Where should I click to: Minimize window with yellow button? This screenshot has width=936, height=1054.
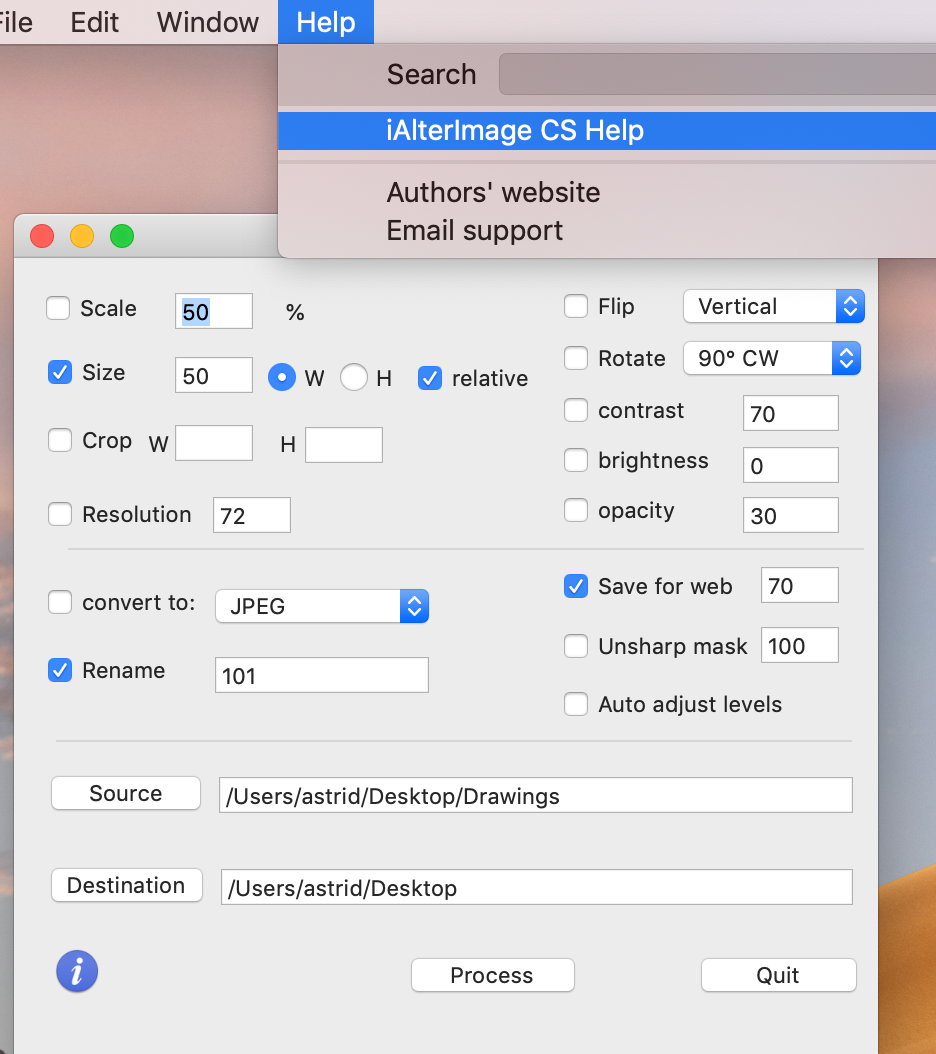pyautogui.click(x=82, y=236)
